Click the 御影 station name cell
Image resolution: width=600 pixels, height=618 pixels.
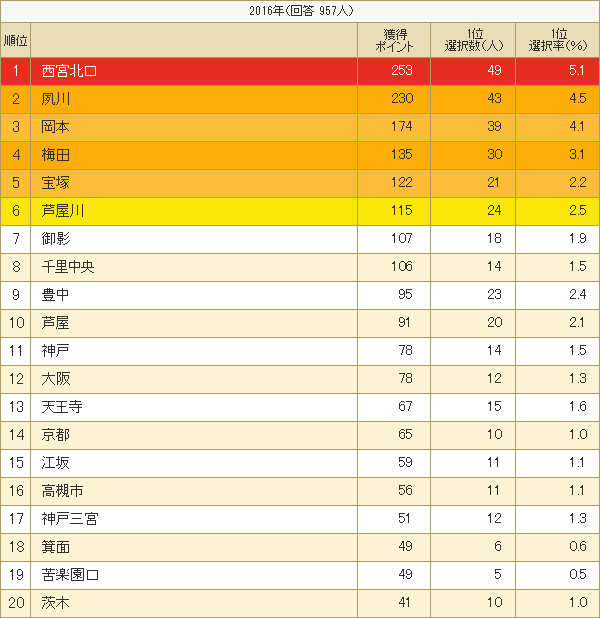pos(56,239)
